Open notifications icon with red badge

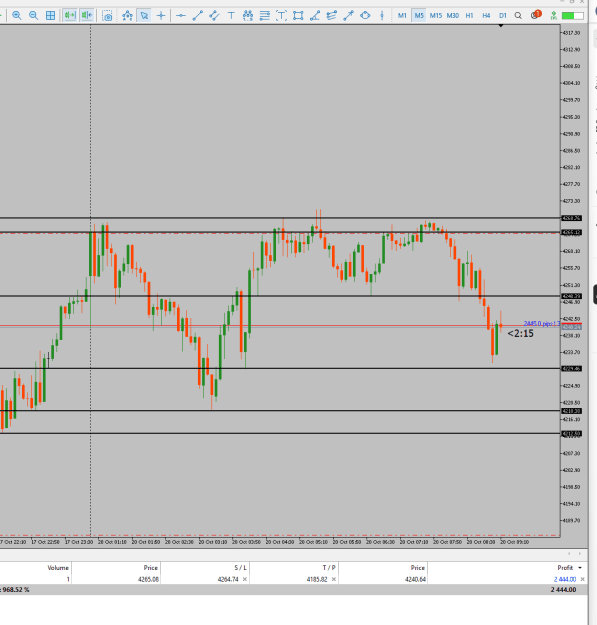[536, 15]
